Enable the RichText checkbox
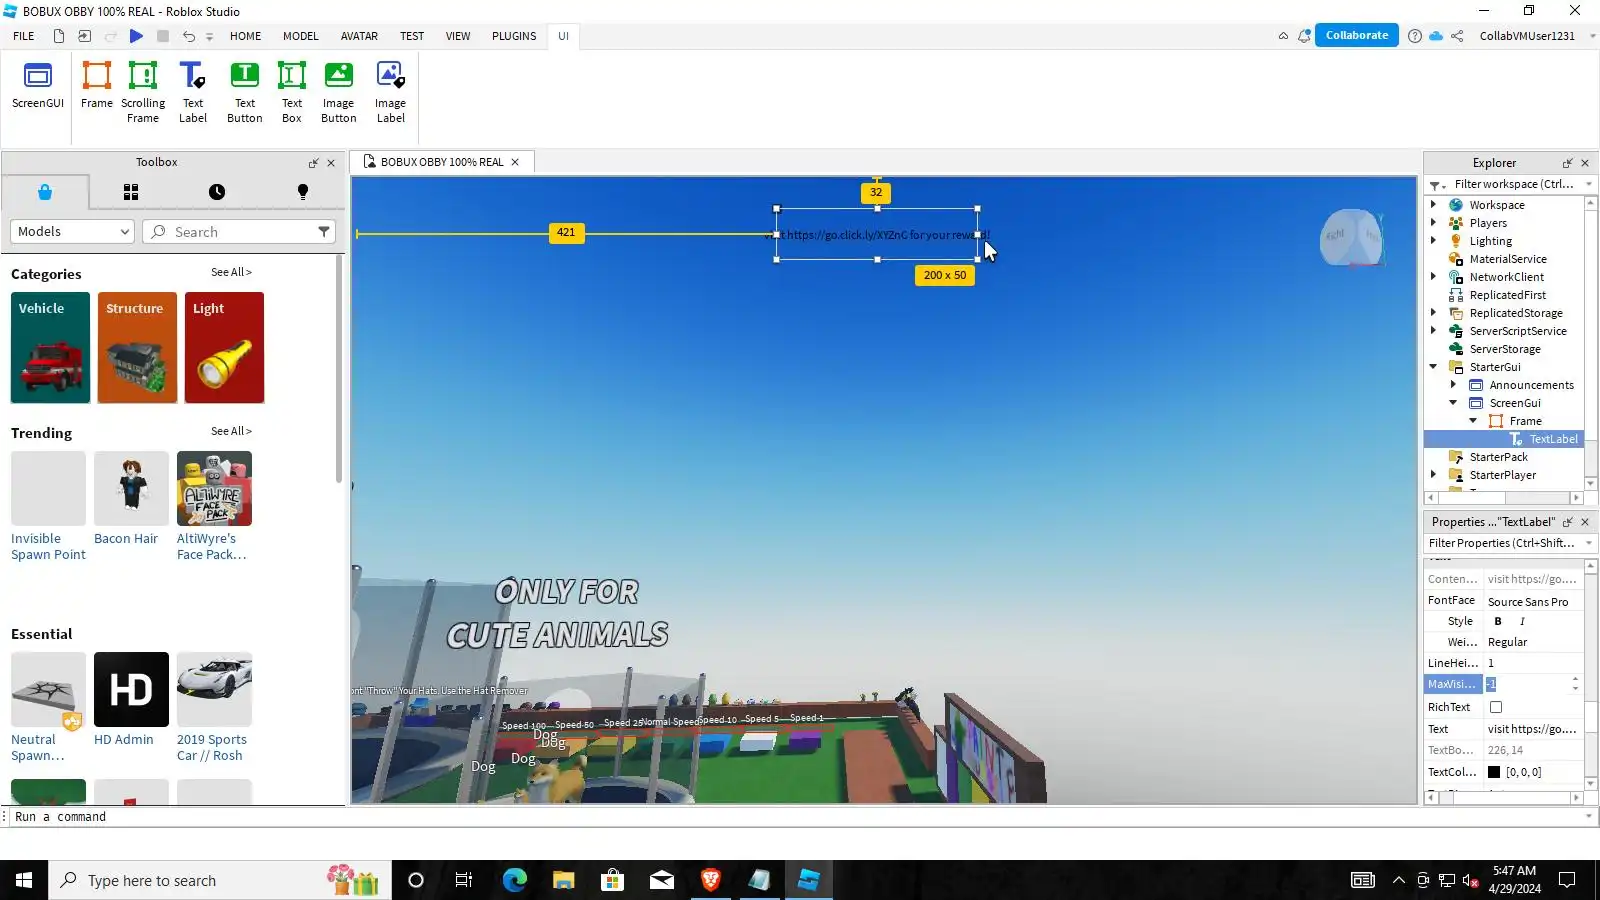This screenshot has height=900, width=1600. 1496,707
